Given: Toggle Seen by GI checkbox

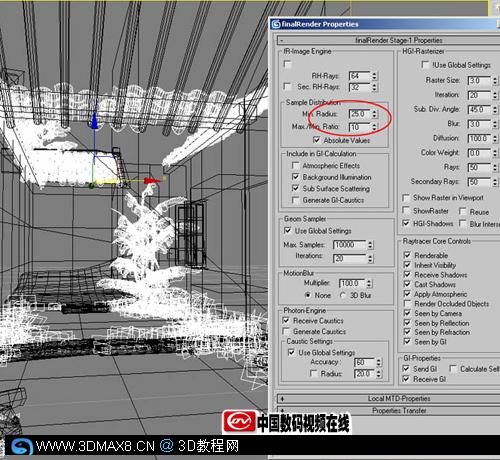Looking at the screenshot, I should click(407, 342).
